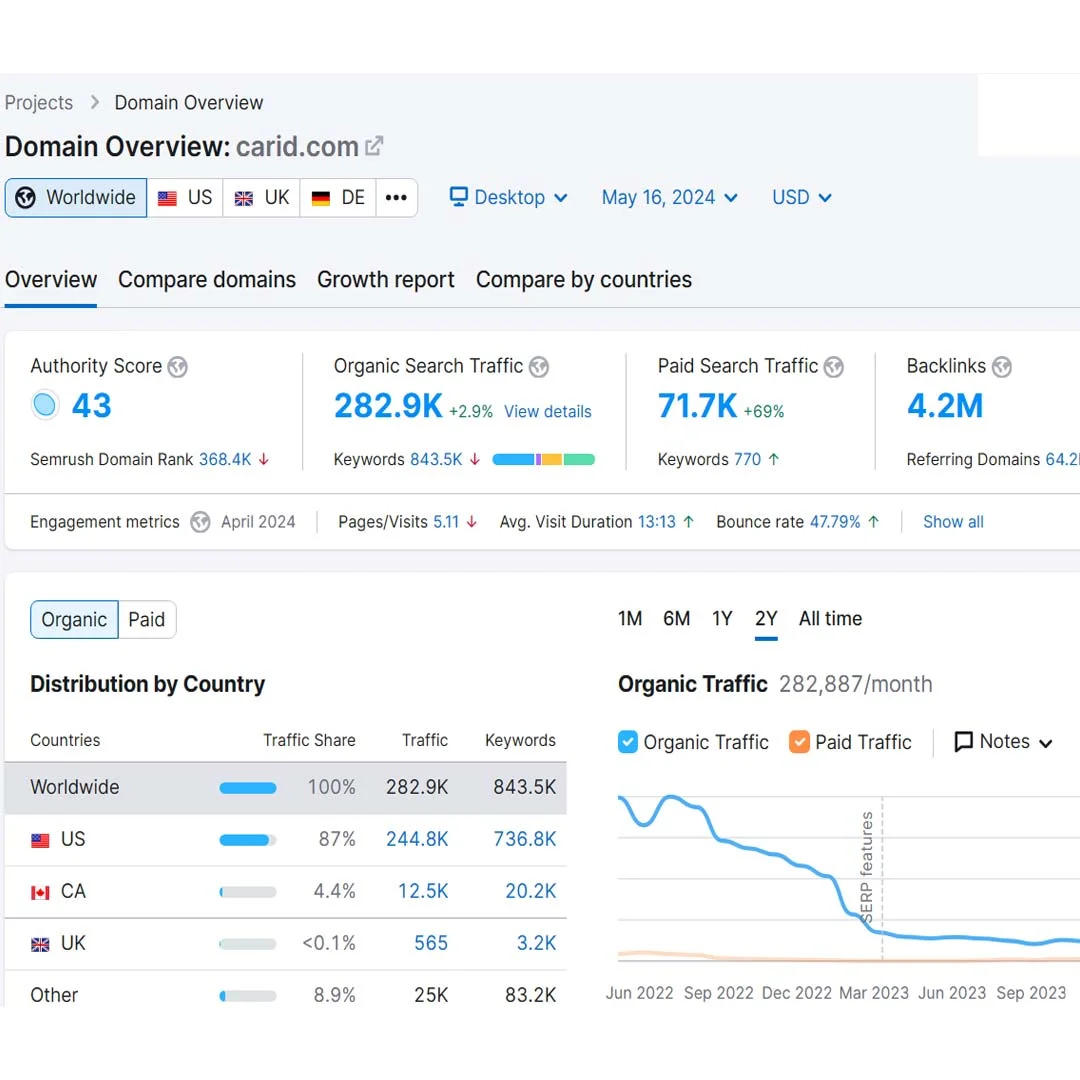1080x1080 pixels.
Task: Toggle the Organic Traffic checkbox
Action: [x=627, y=742]
